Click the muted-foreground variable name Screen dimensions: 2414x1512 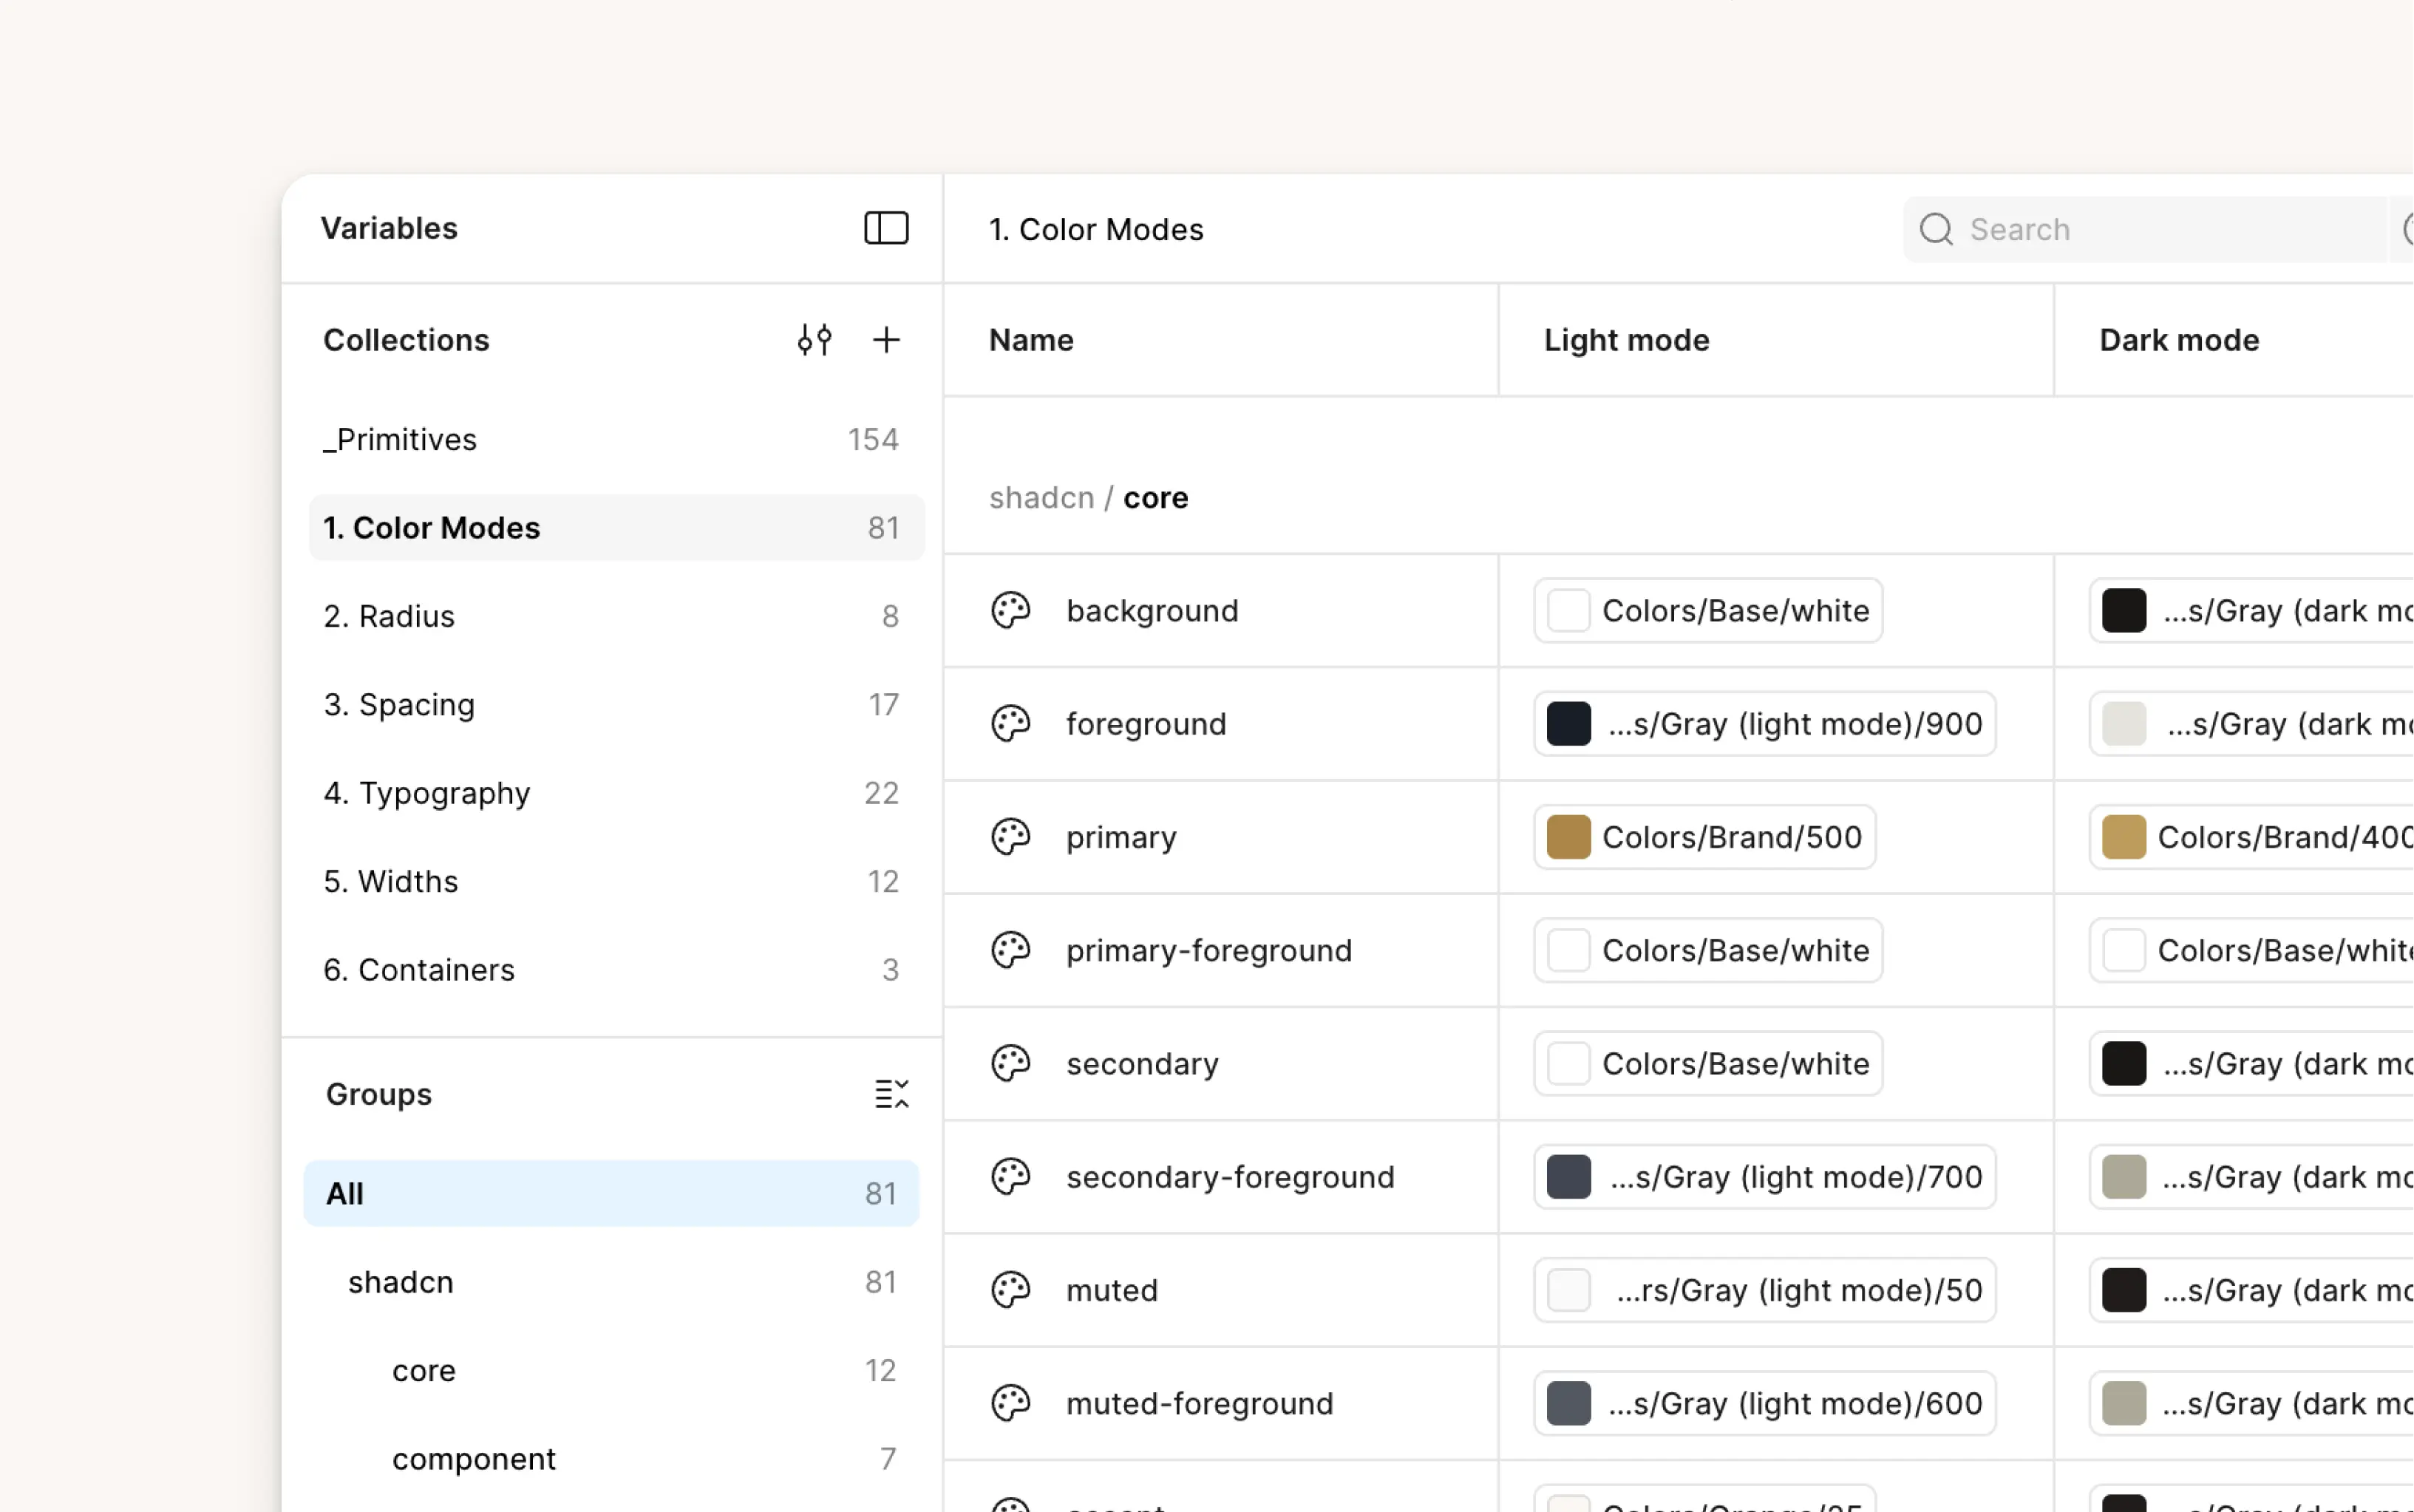[1200, 1403]
